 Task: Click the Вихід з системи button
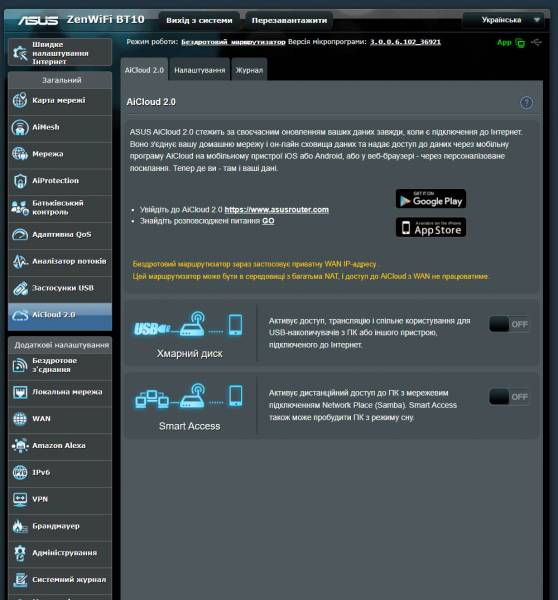point(199,20)
